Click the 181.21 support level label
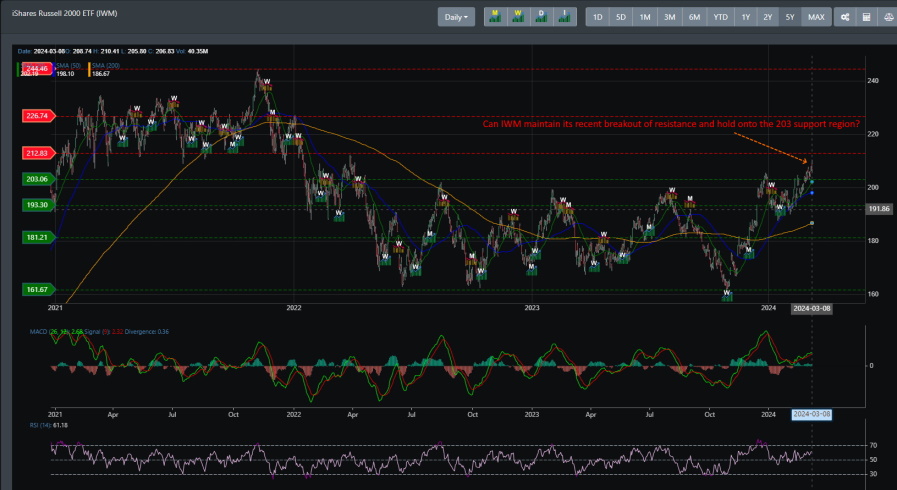 (38, 237)
